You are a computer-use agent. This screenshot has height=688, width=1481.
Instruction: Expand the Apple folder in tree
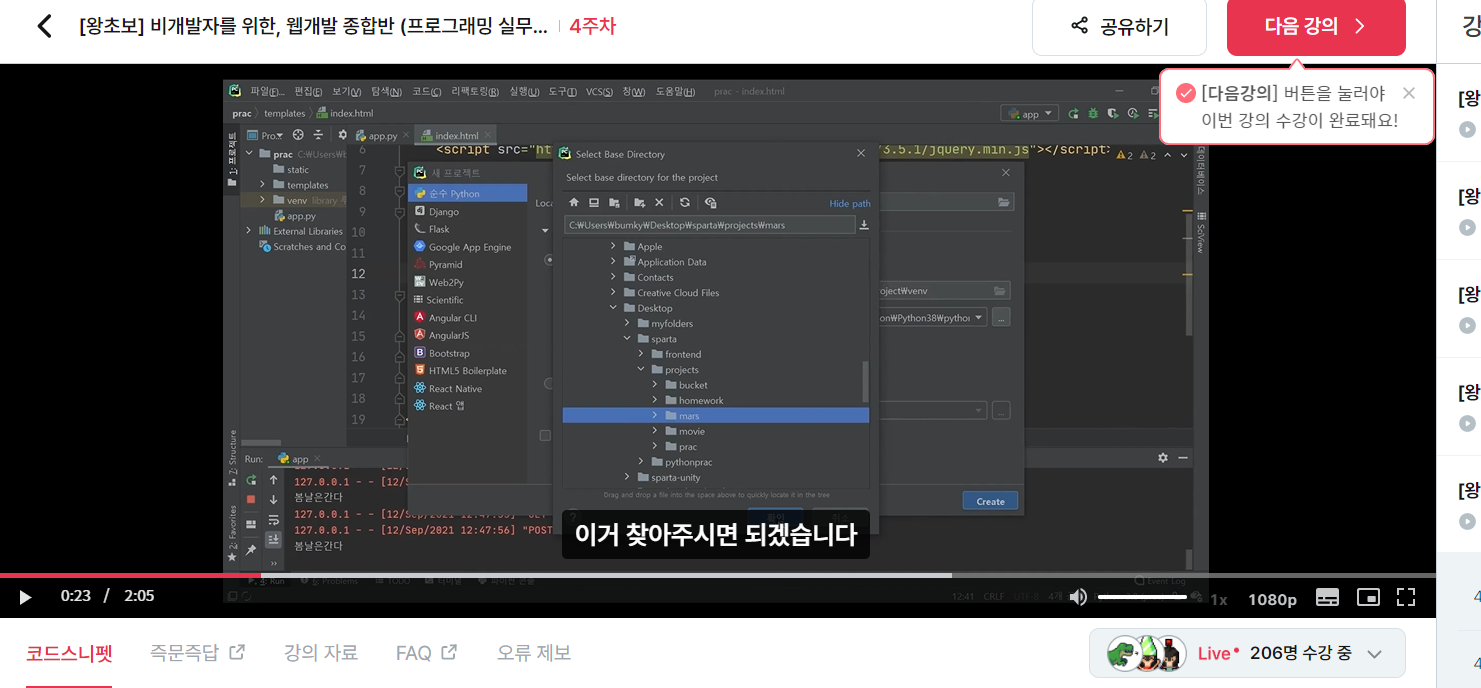pyautogui.click(x=613, y=246)
